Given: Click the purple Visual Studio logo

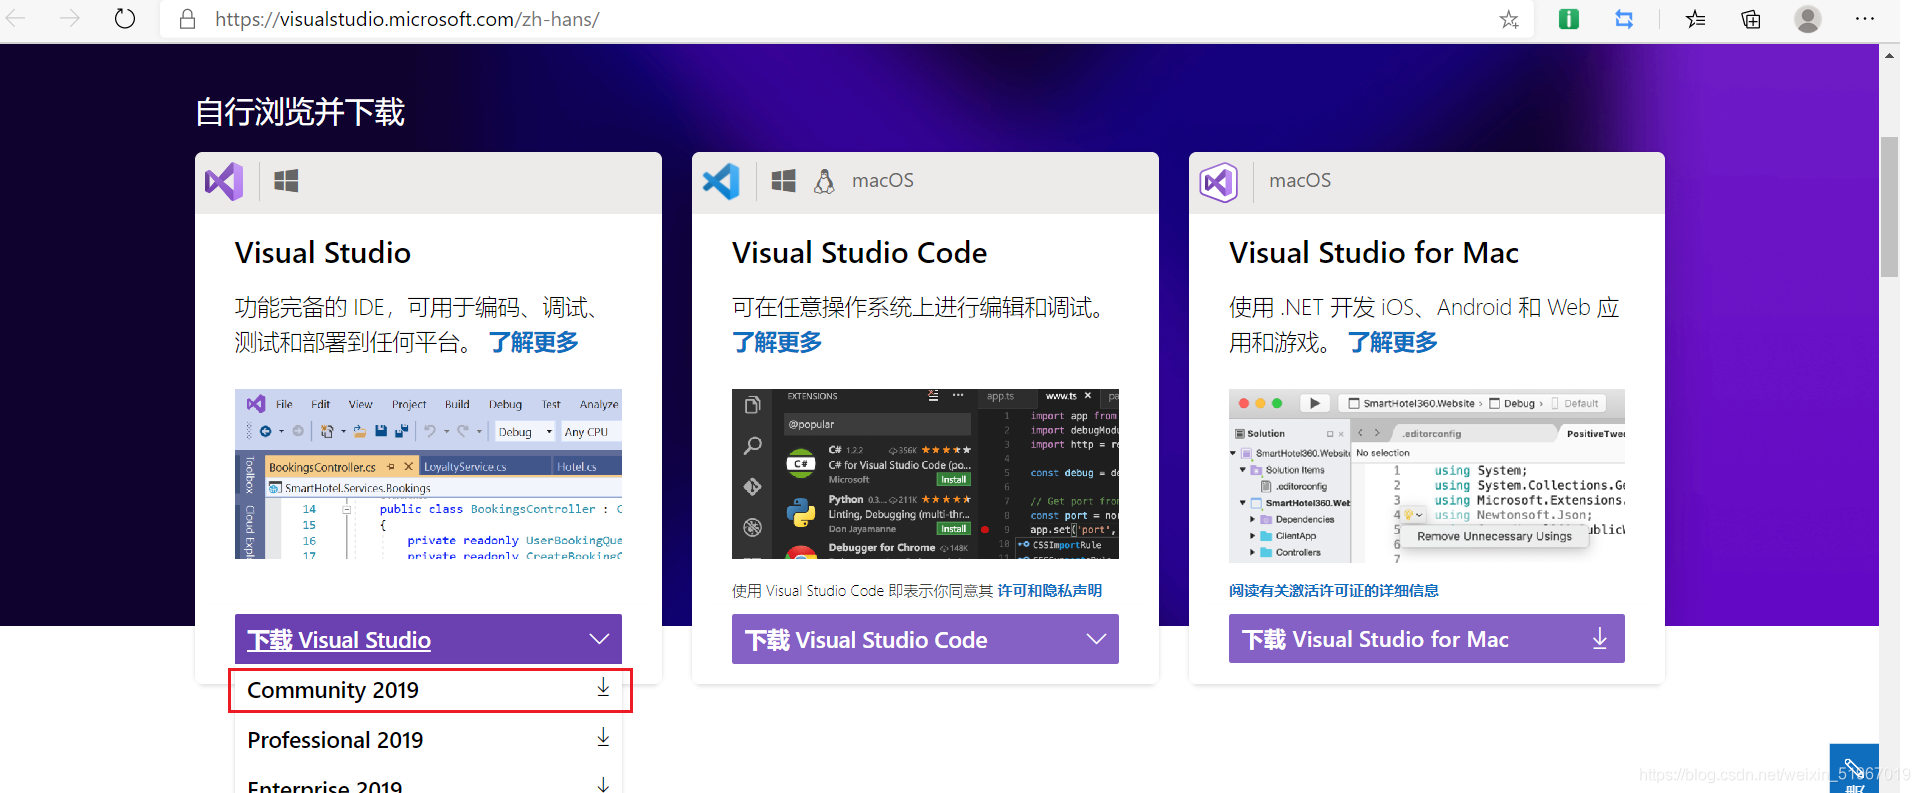Looking at the screenshot, I should (x=224, y=181).
